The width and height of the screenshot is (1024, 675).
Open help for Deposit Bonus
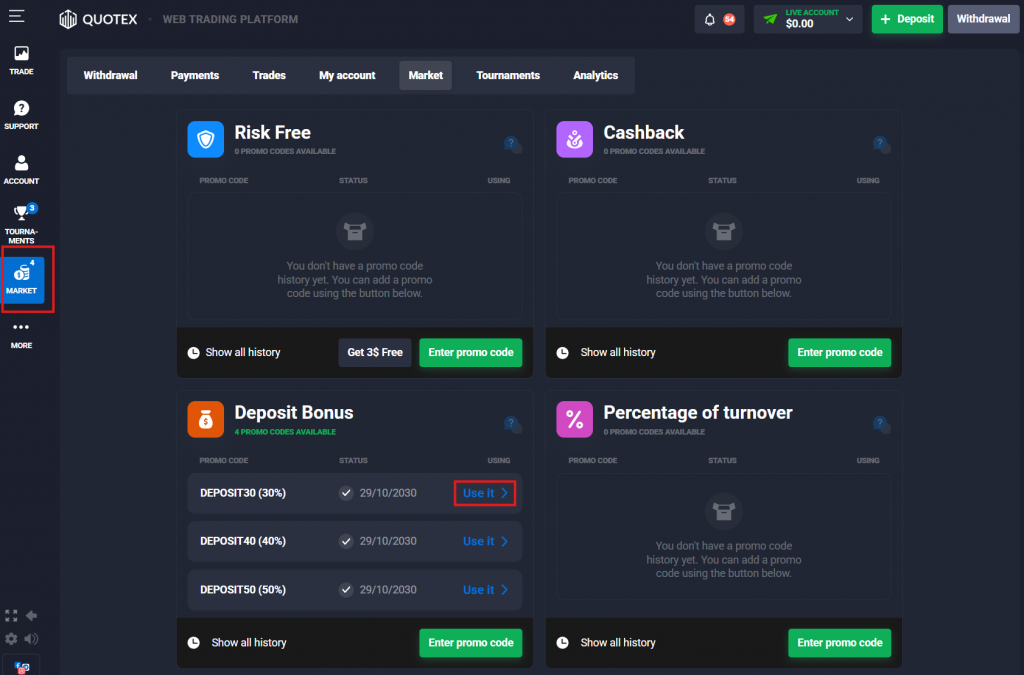(x=512, y=424)
